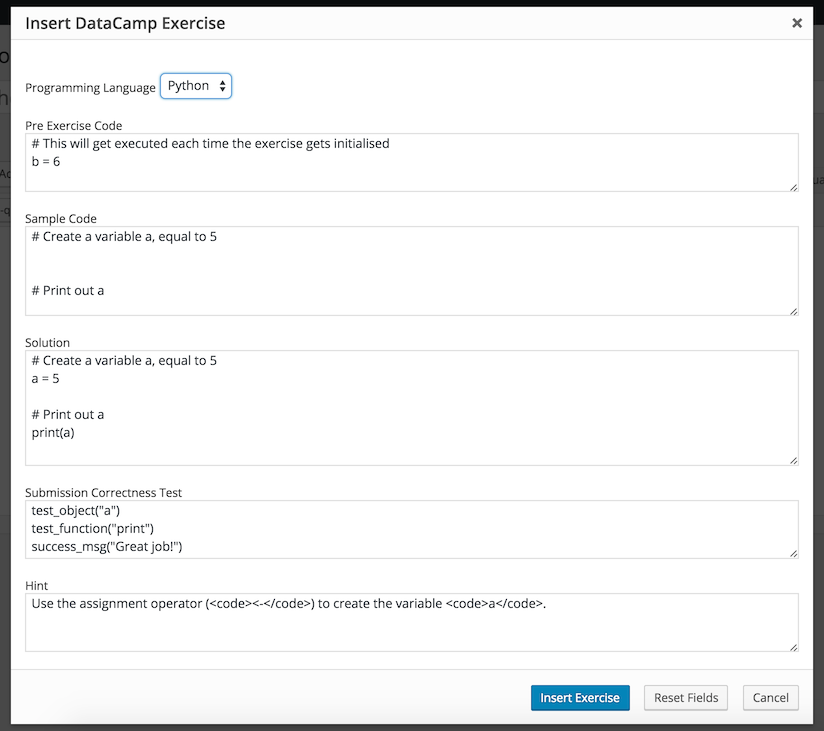
Task: Focus the Submission Correctness Test field
Action: pos(411,529)
